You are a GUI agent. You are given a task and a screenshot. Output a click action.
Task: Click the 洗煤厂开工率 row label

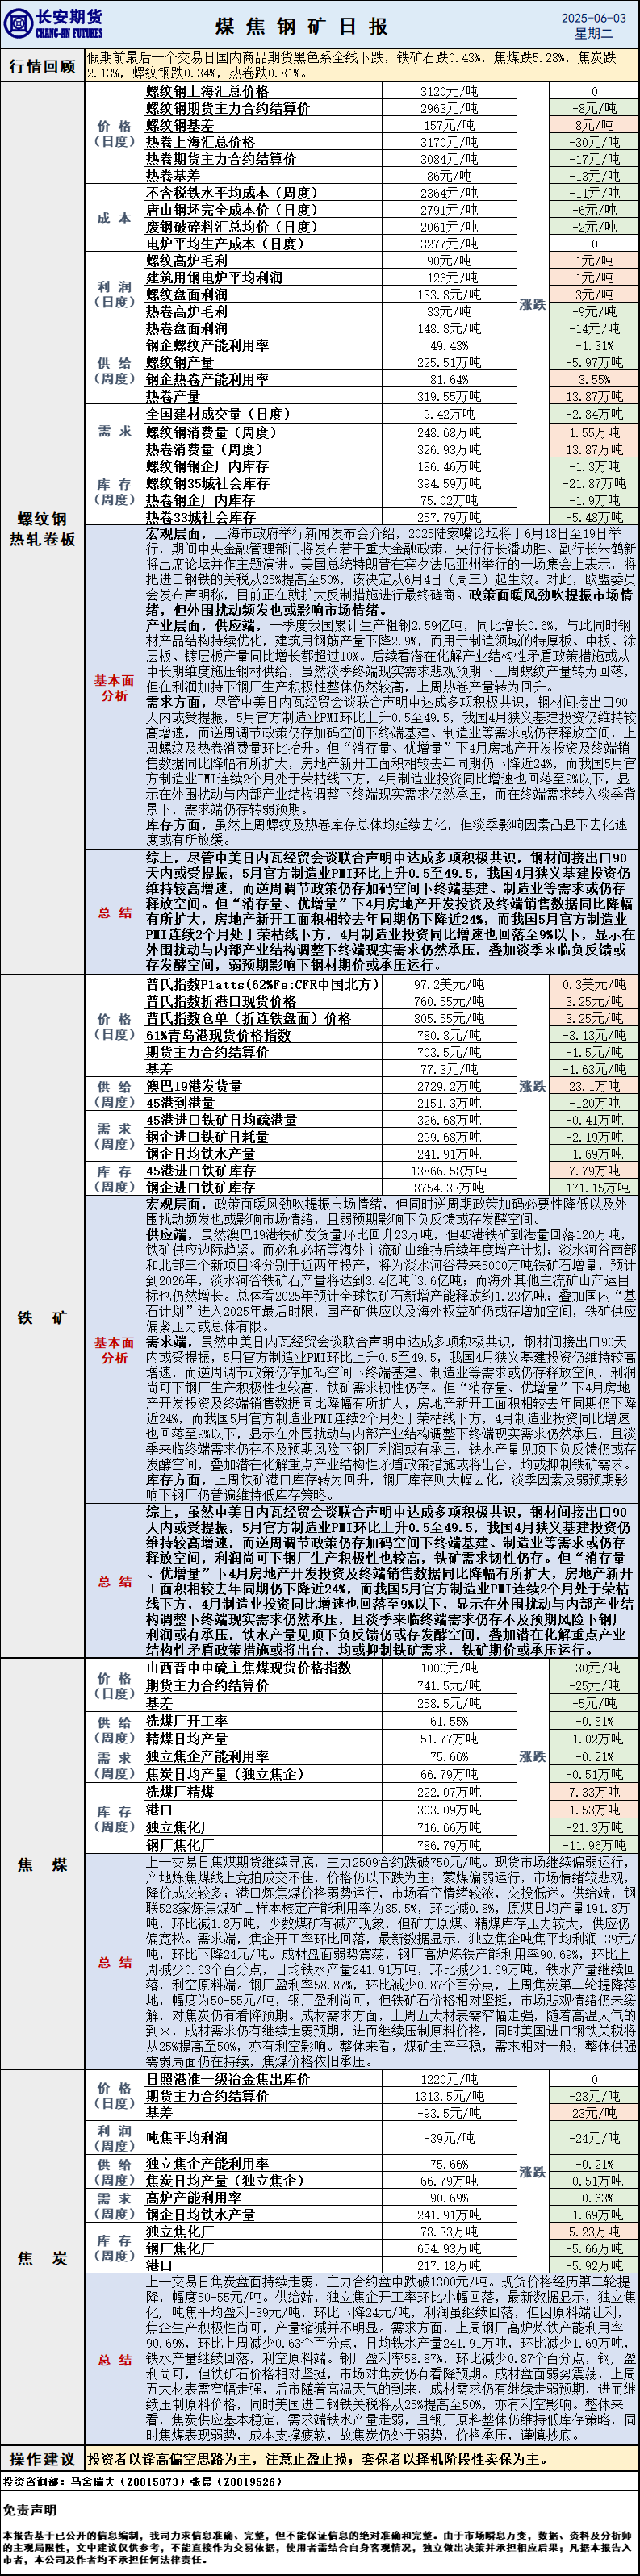[x=186, y=1721]
